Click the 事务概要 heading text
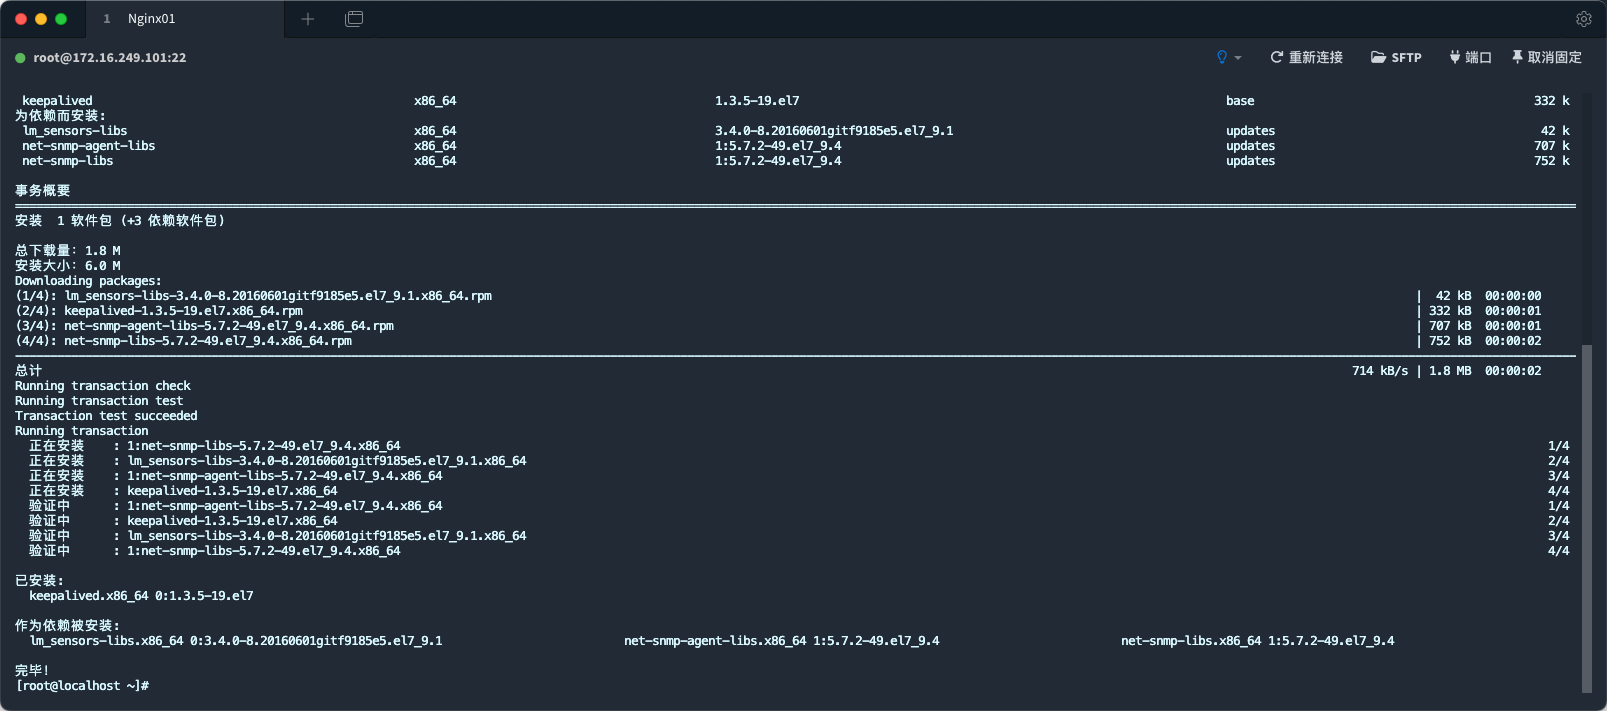 43,191
